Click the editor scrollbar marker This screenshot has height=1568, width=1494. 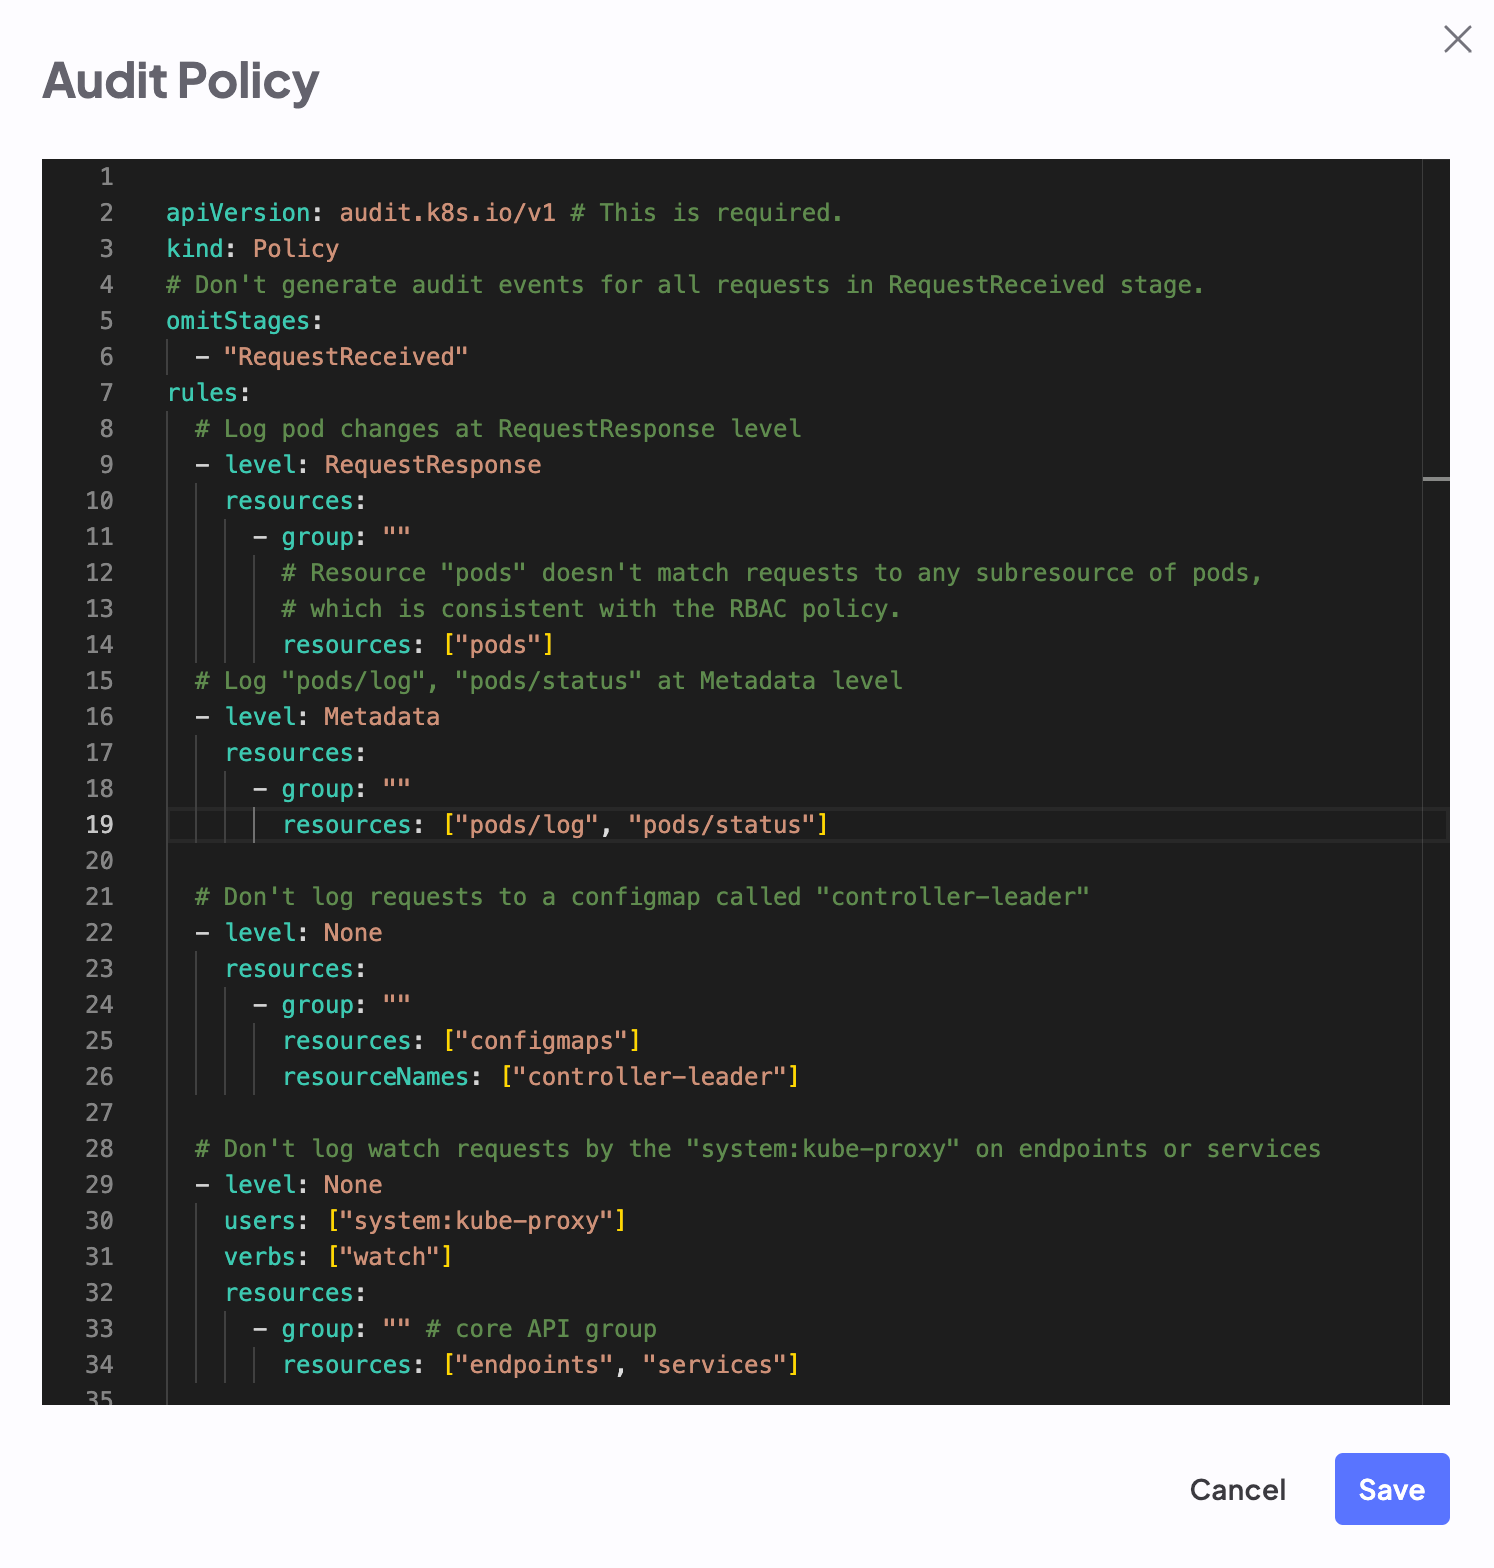coord(1436,479)
